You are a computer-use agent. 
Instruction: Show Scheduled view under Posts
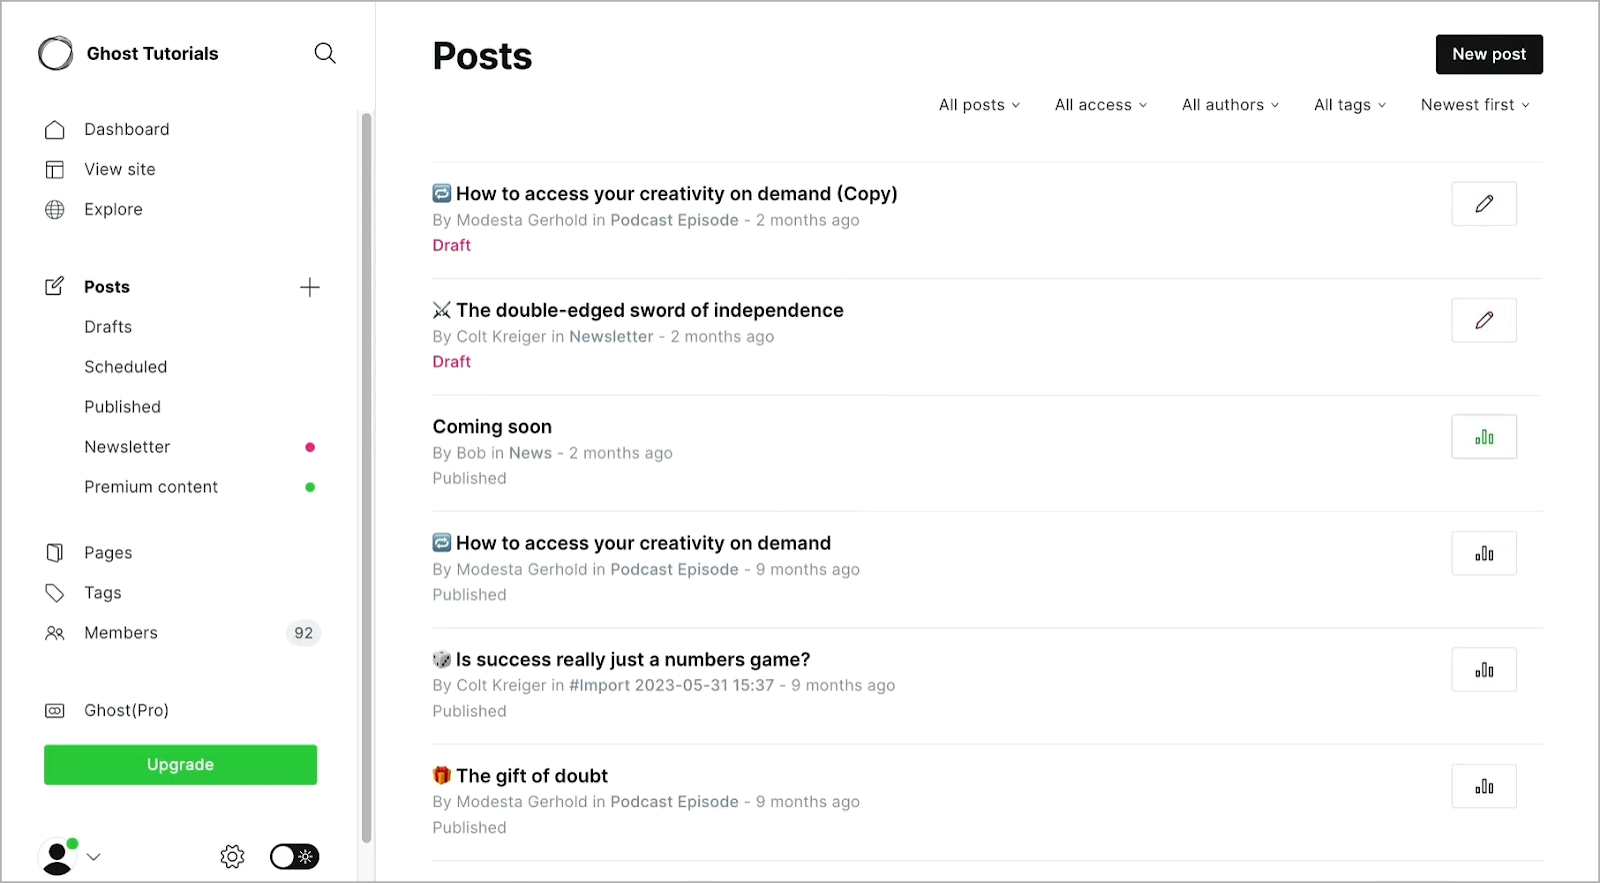(126, 367)
